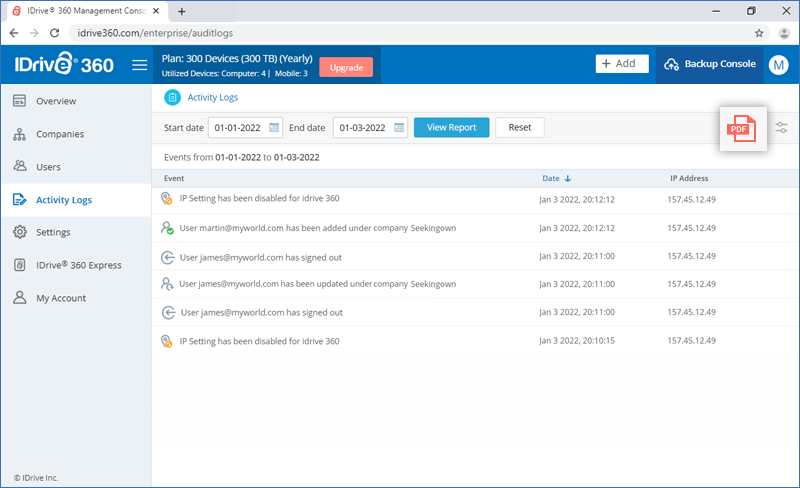The width and height of the screenshot is (800, 488).
Task: Reload the browser page
Action: 54,33
